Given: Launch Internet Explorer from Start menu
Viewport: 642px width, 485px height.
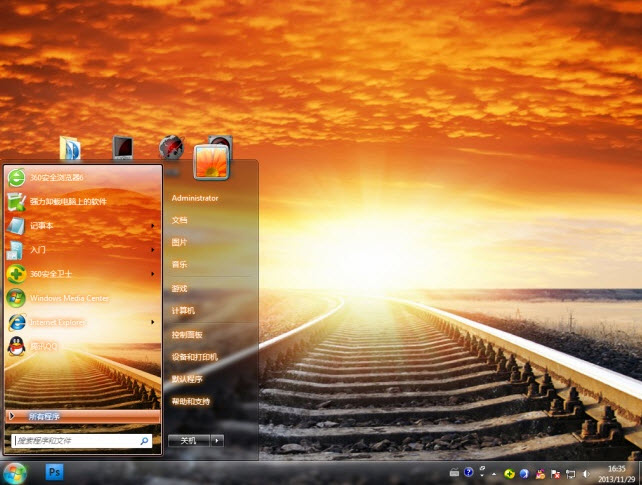Looking at the screenshot, I should coord(82,322).
